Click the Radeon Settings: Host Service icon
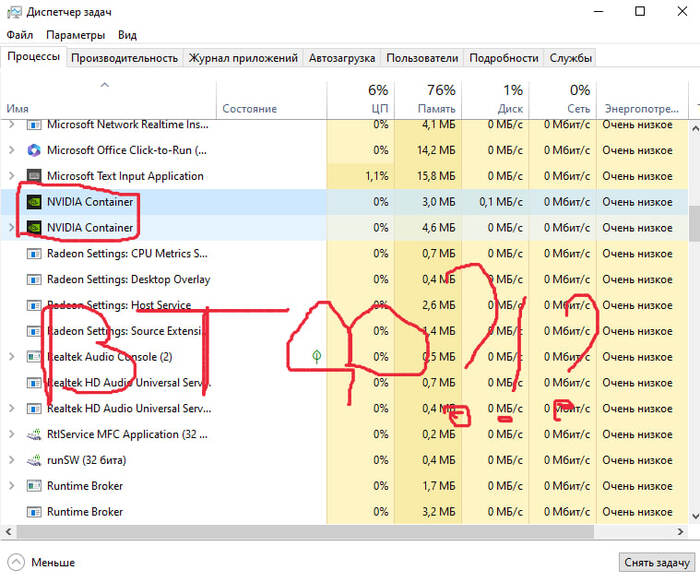The height and width of the screenshot is (582, 700). tap(34, 305)
